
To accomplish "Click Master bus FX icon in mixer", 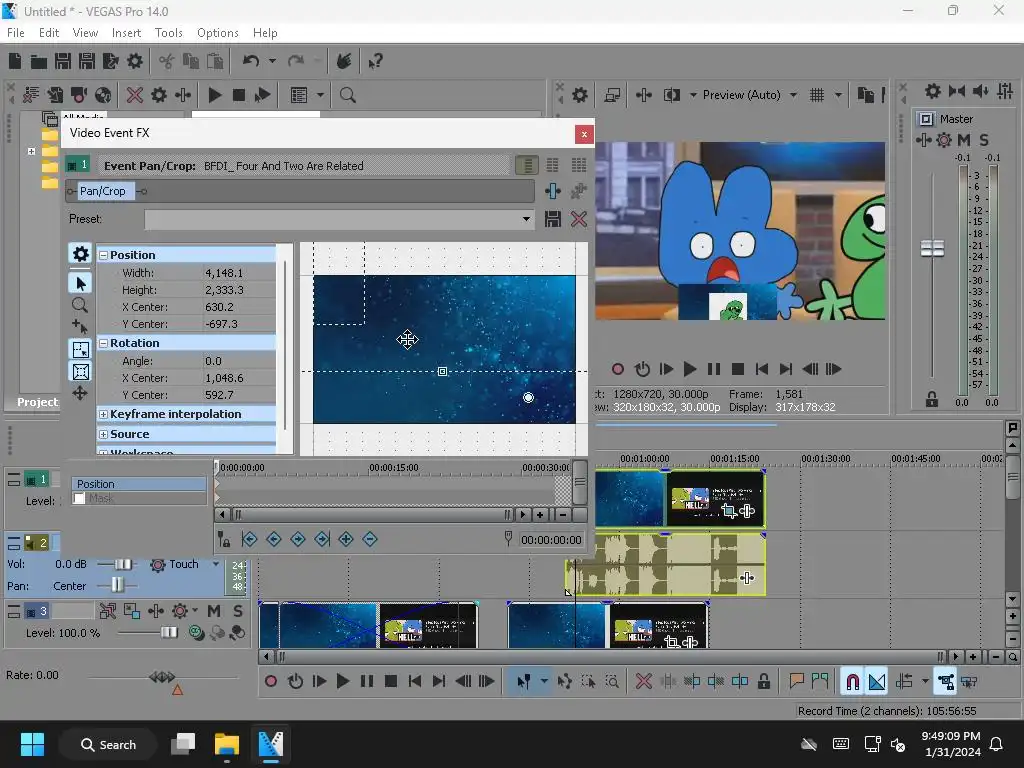I will pos(923,140).
